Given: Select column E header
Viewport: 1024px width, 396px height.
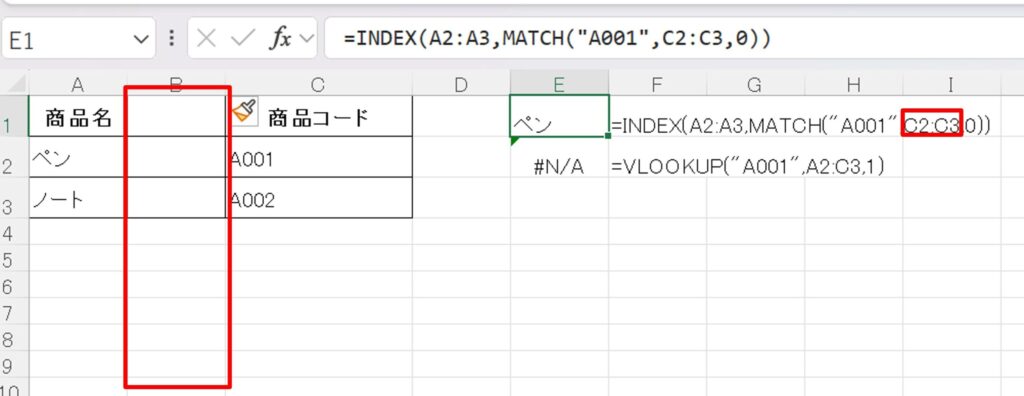Looking at the screenshot, I should click(x=559, y=84).
